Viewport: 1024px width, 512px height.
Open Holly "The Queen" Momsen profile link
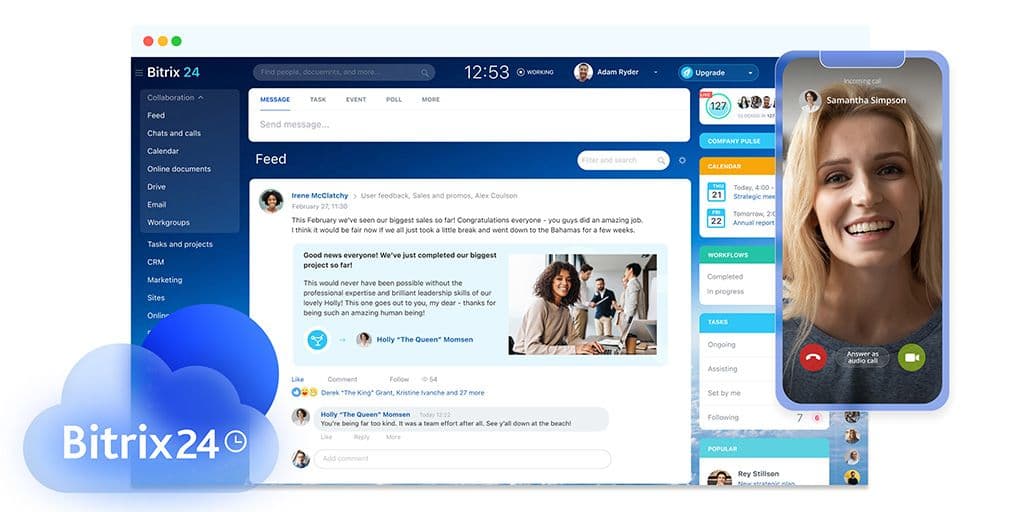pos(424,339)
